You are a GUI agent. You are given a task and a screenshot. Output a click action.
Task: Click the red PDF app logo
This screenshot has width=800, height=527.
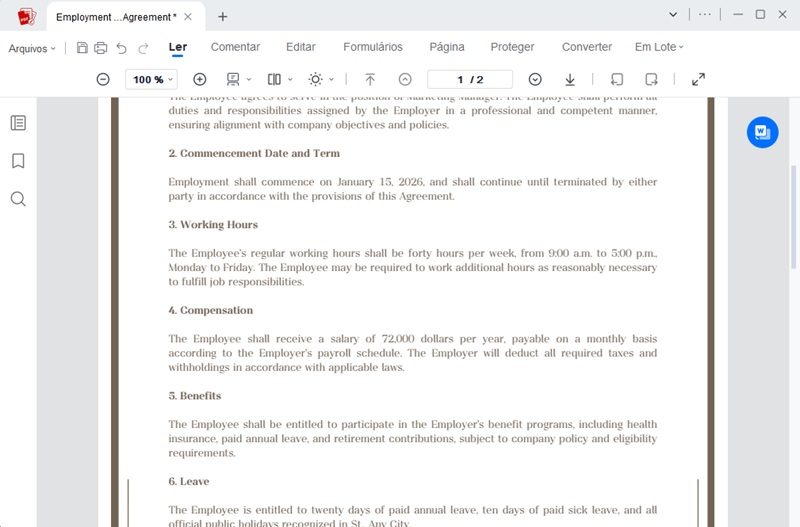pos(26,16)
